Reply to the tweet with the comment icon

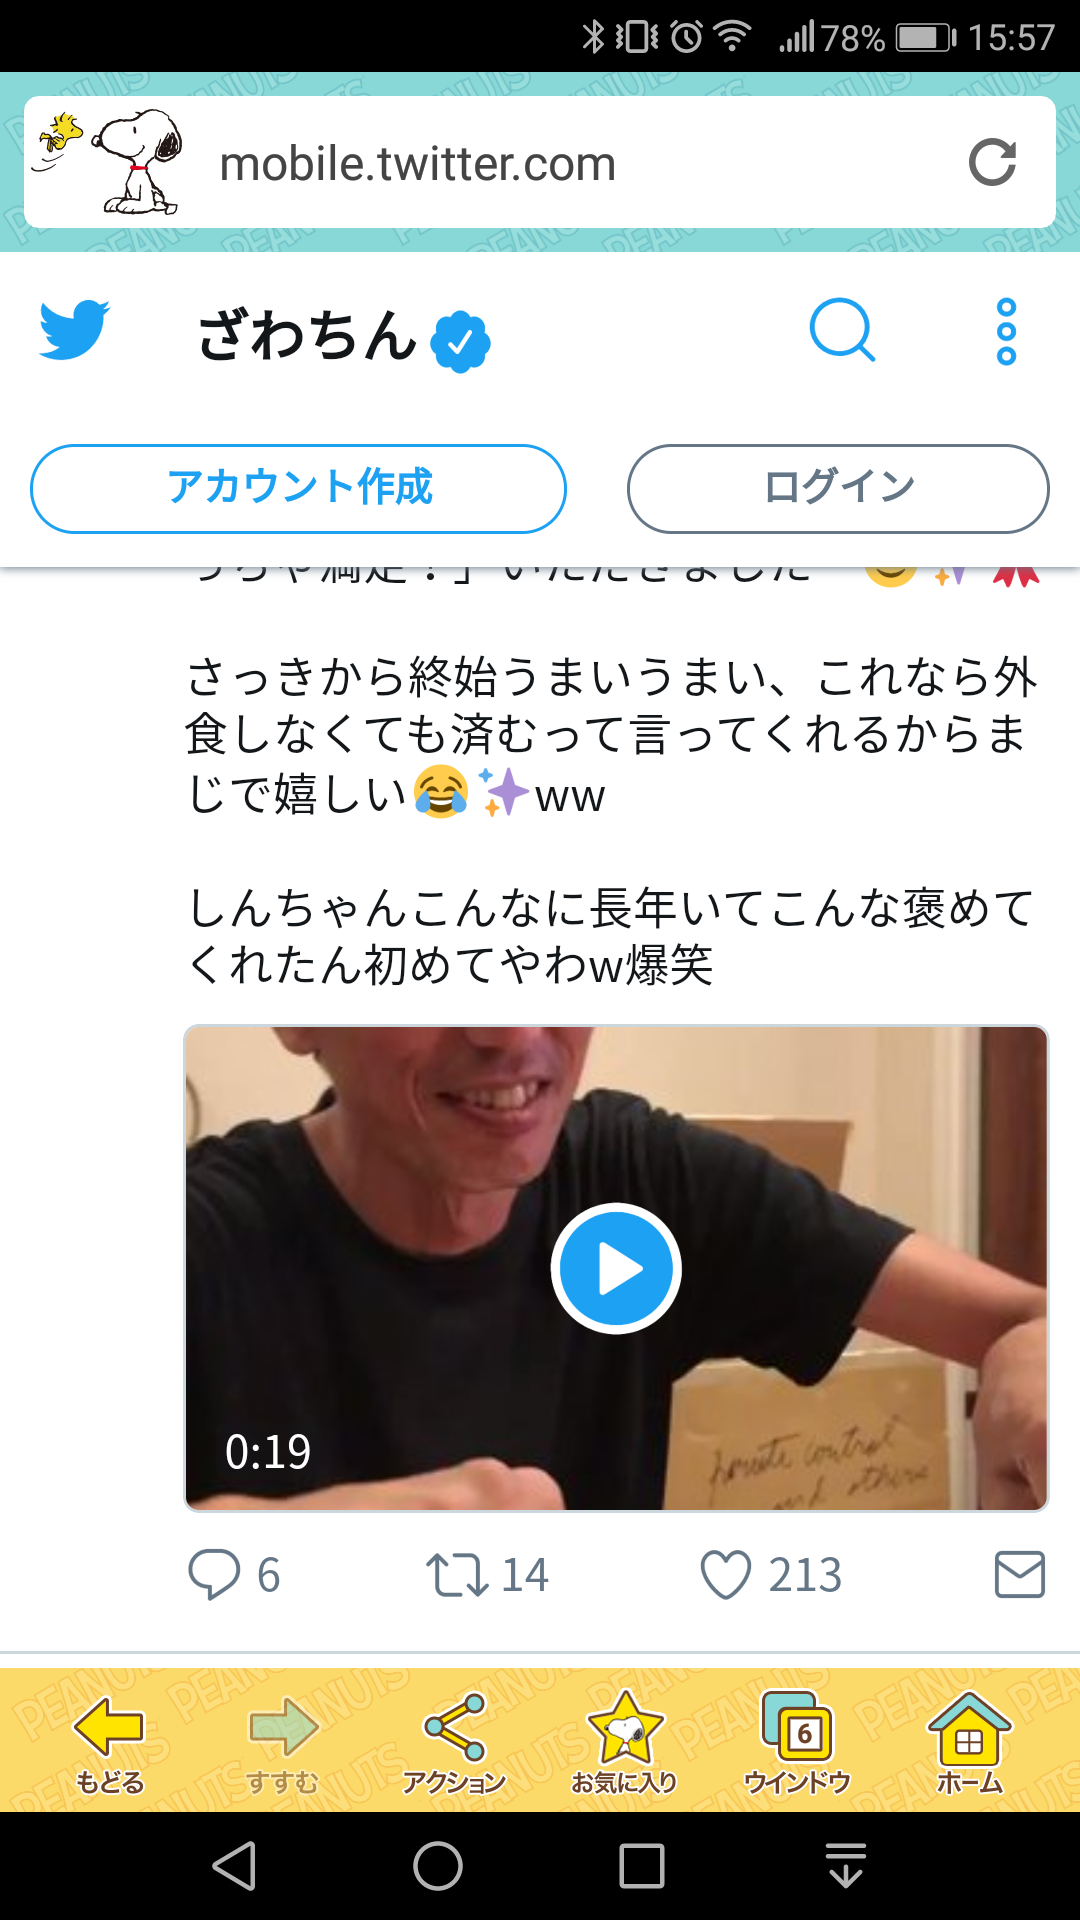click(x=214, y=1574)
